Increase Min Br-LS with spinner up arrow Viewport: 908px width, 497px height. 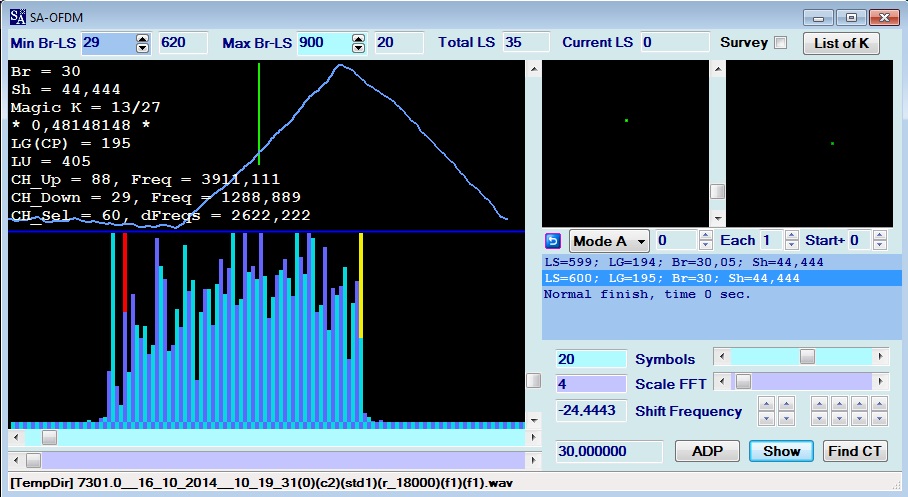(x=142, y=39)
